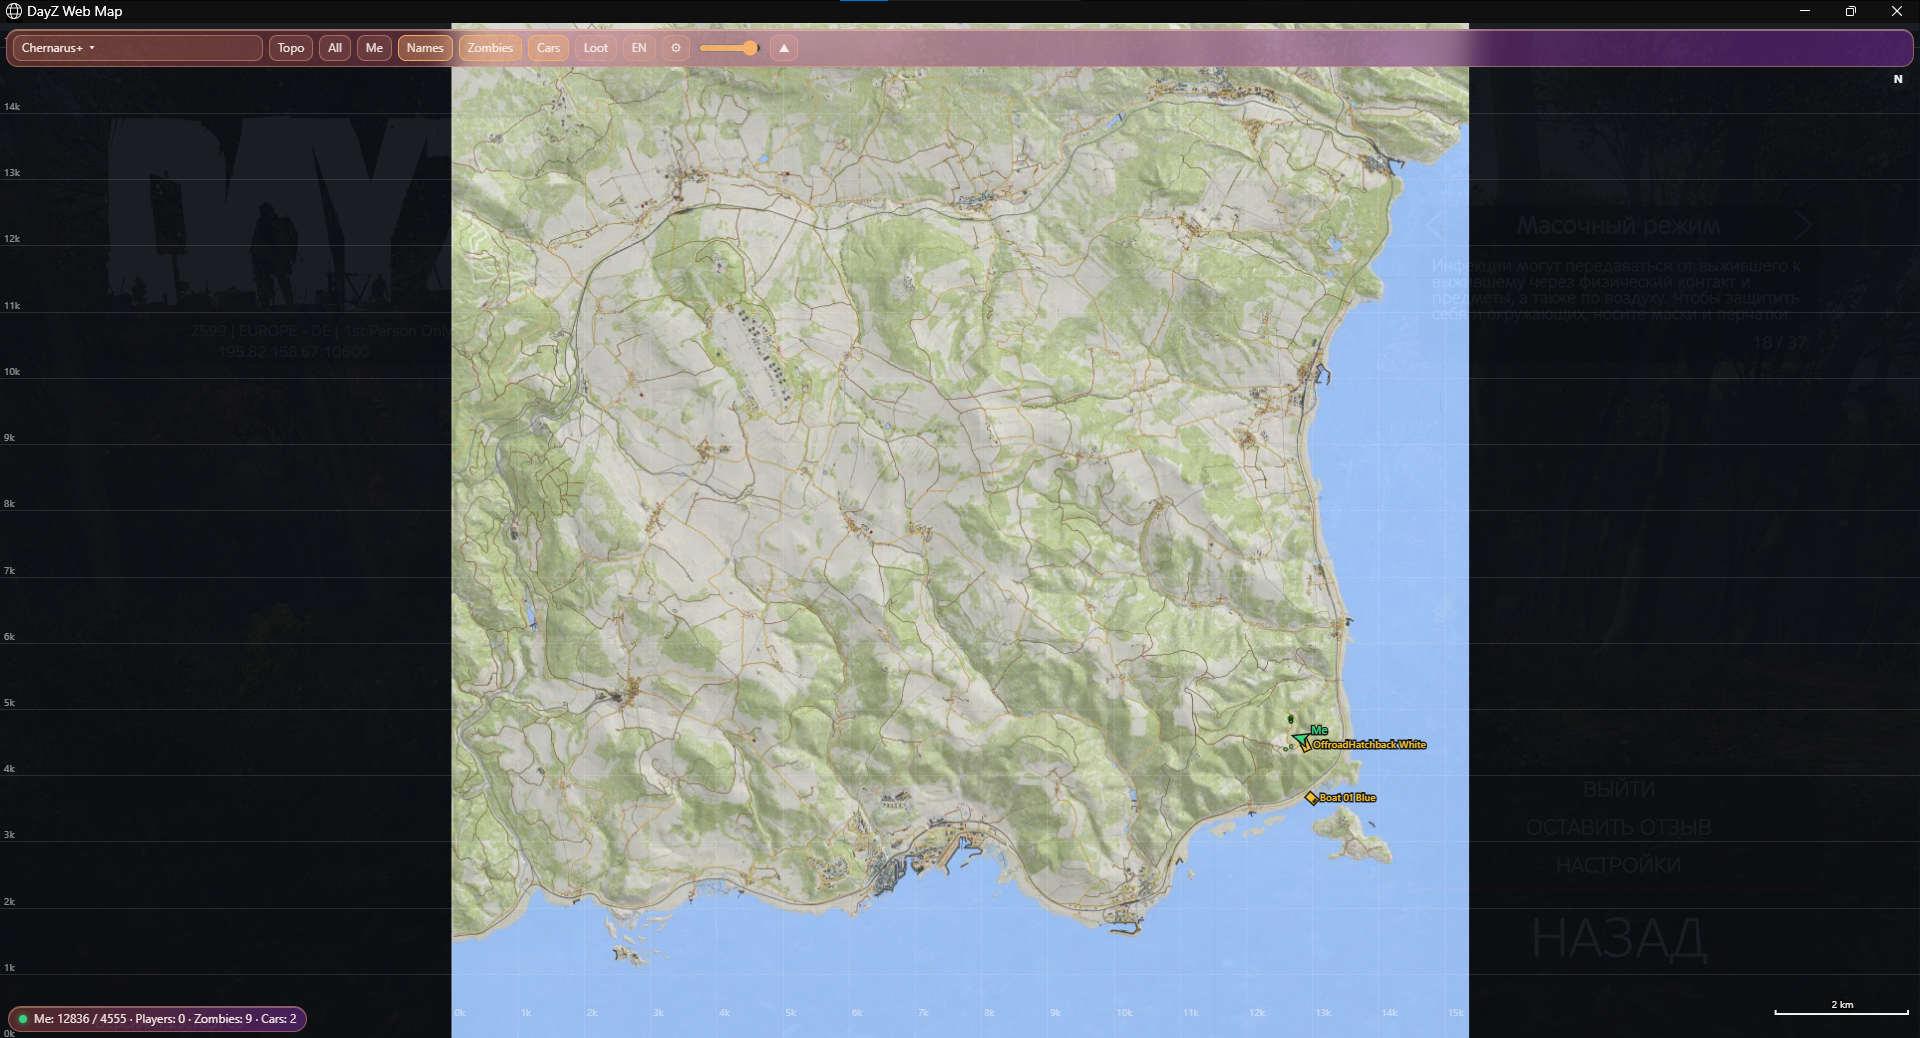Image resolution: width=1920 pixels, height=1038 pixels.
Task: Collapse the toolbar with the up-triangle button
Action: pyautogui.click(x=784, y=48)
